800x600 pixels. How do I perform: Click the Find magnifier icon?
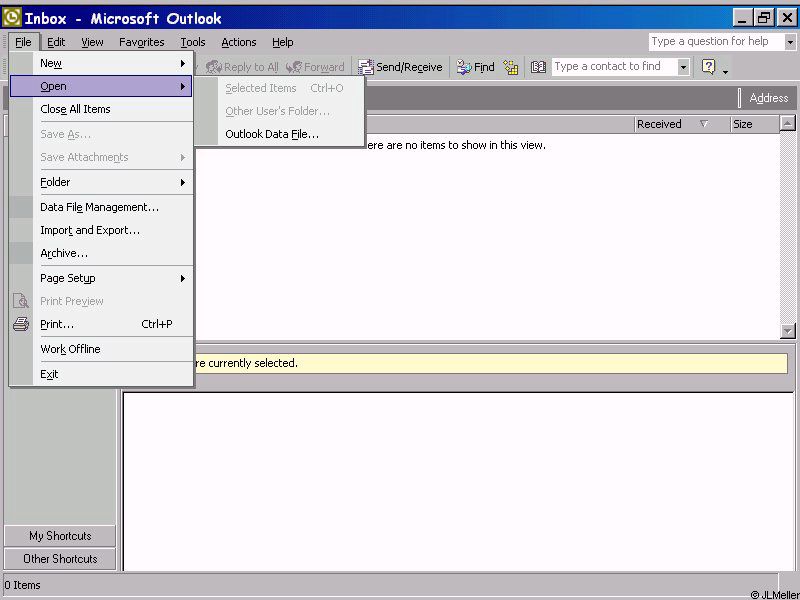tap(464, 67)
